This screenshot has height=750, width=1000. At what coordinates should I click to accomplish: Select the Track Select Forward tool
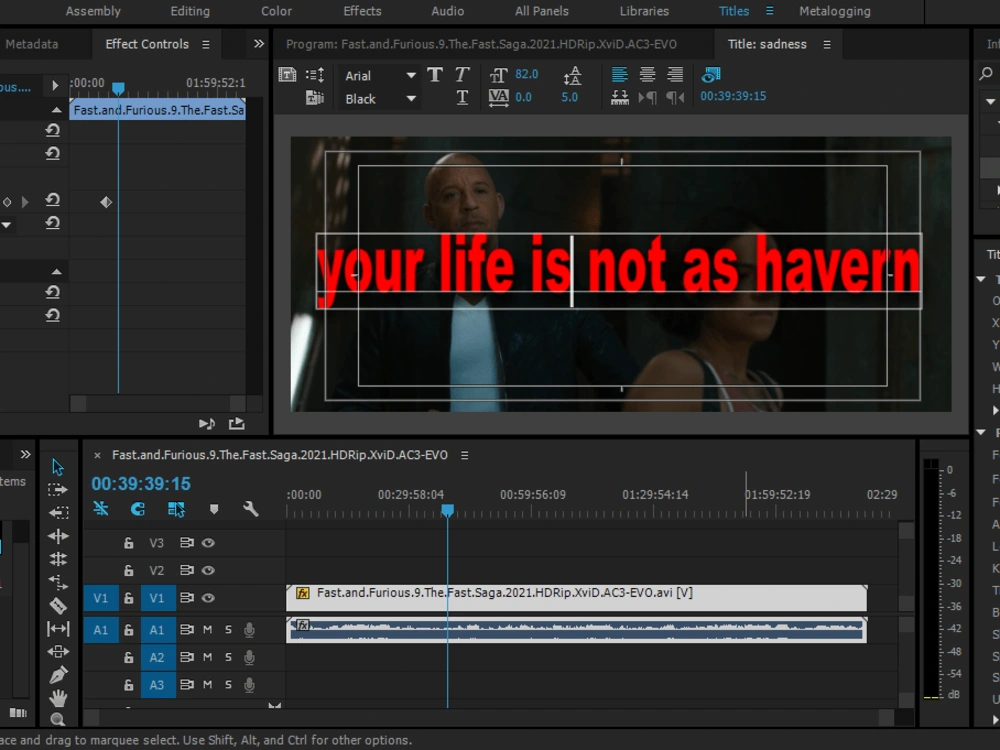tap(58, 490)
